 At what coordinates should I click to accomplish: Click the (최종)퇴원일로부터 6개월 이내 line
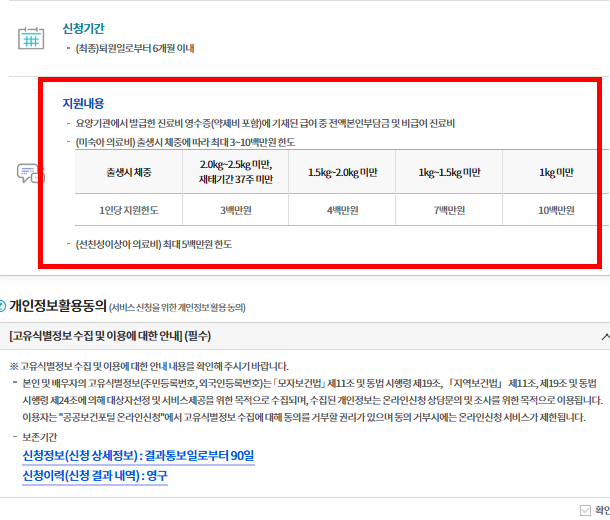(135, 49)
